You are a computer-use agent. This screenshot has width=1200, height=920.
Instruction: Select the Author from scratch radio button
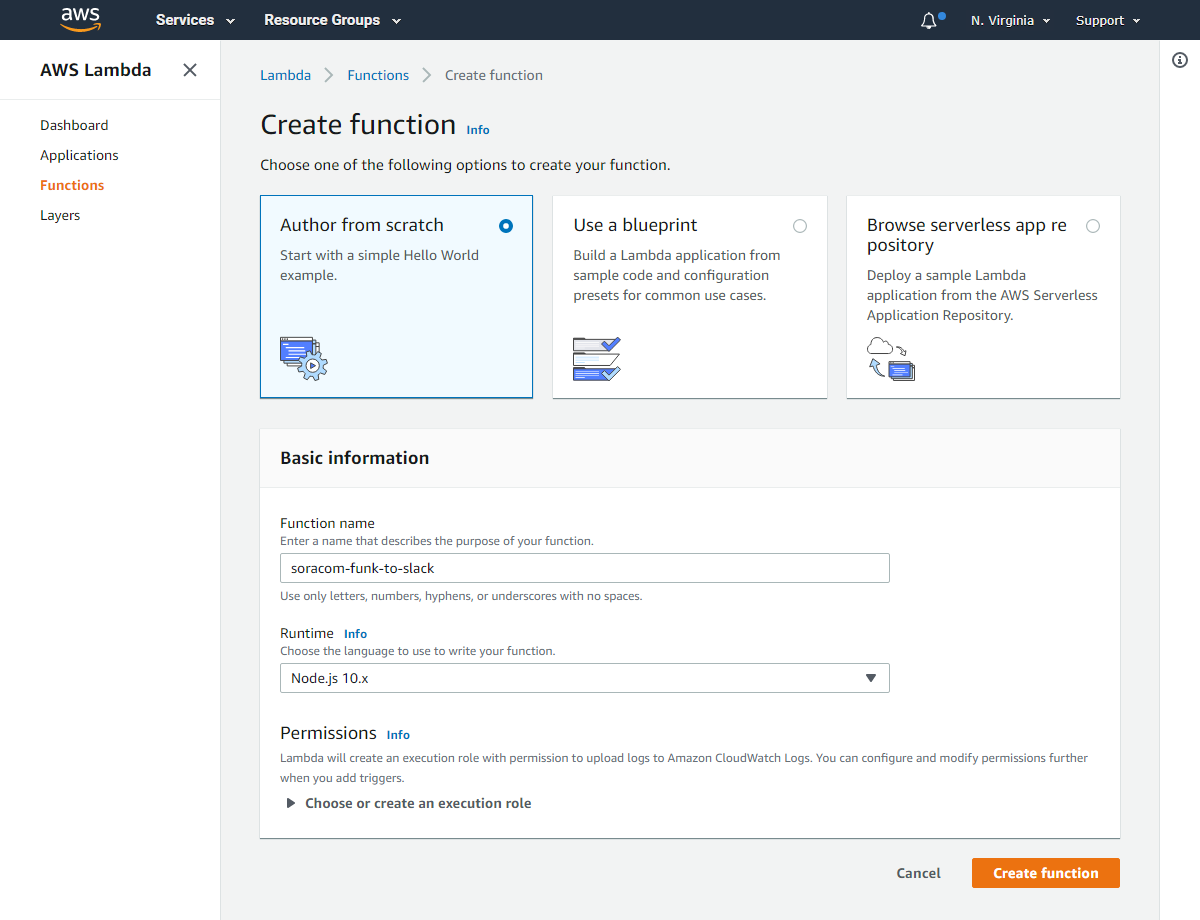click(506, 226)
